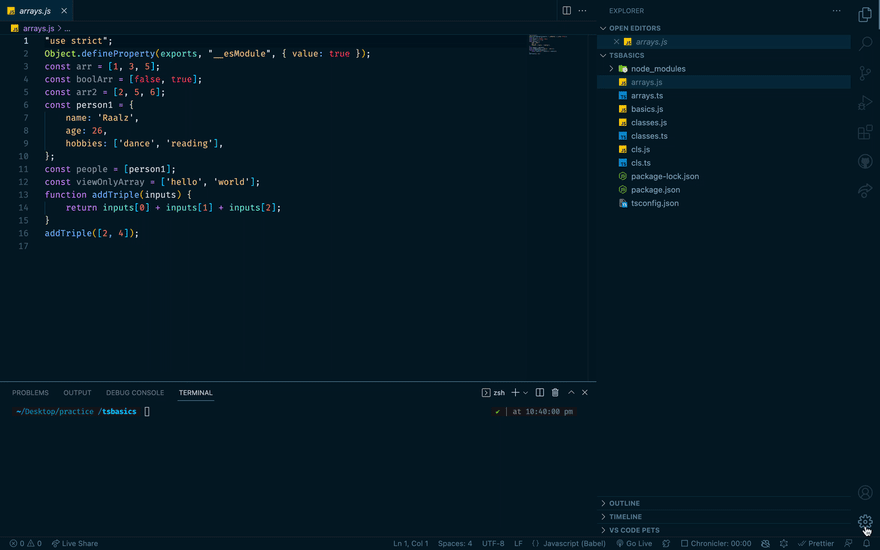Switch to the Debug Console tab
This screenshot has width=880, height=550.
(x=135, y=392)
